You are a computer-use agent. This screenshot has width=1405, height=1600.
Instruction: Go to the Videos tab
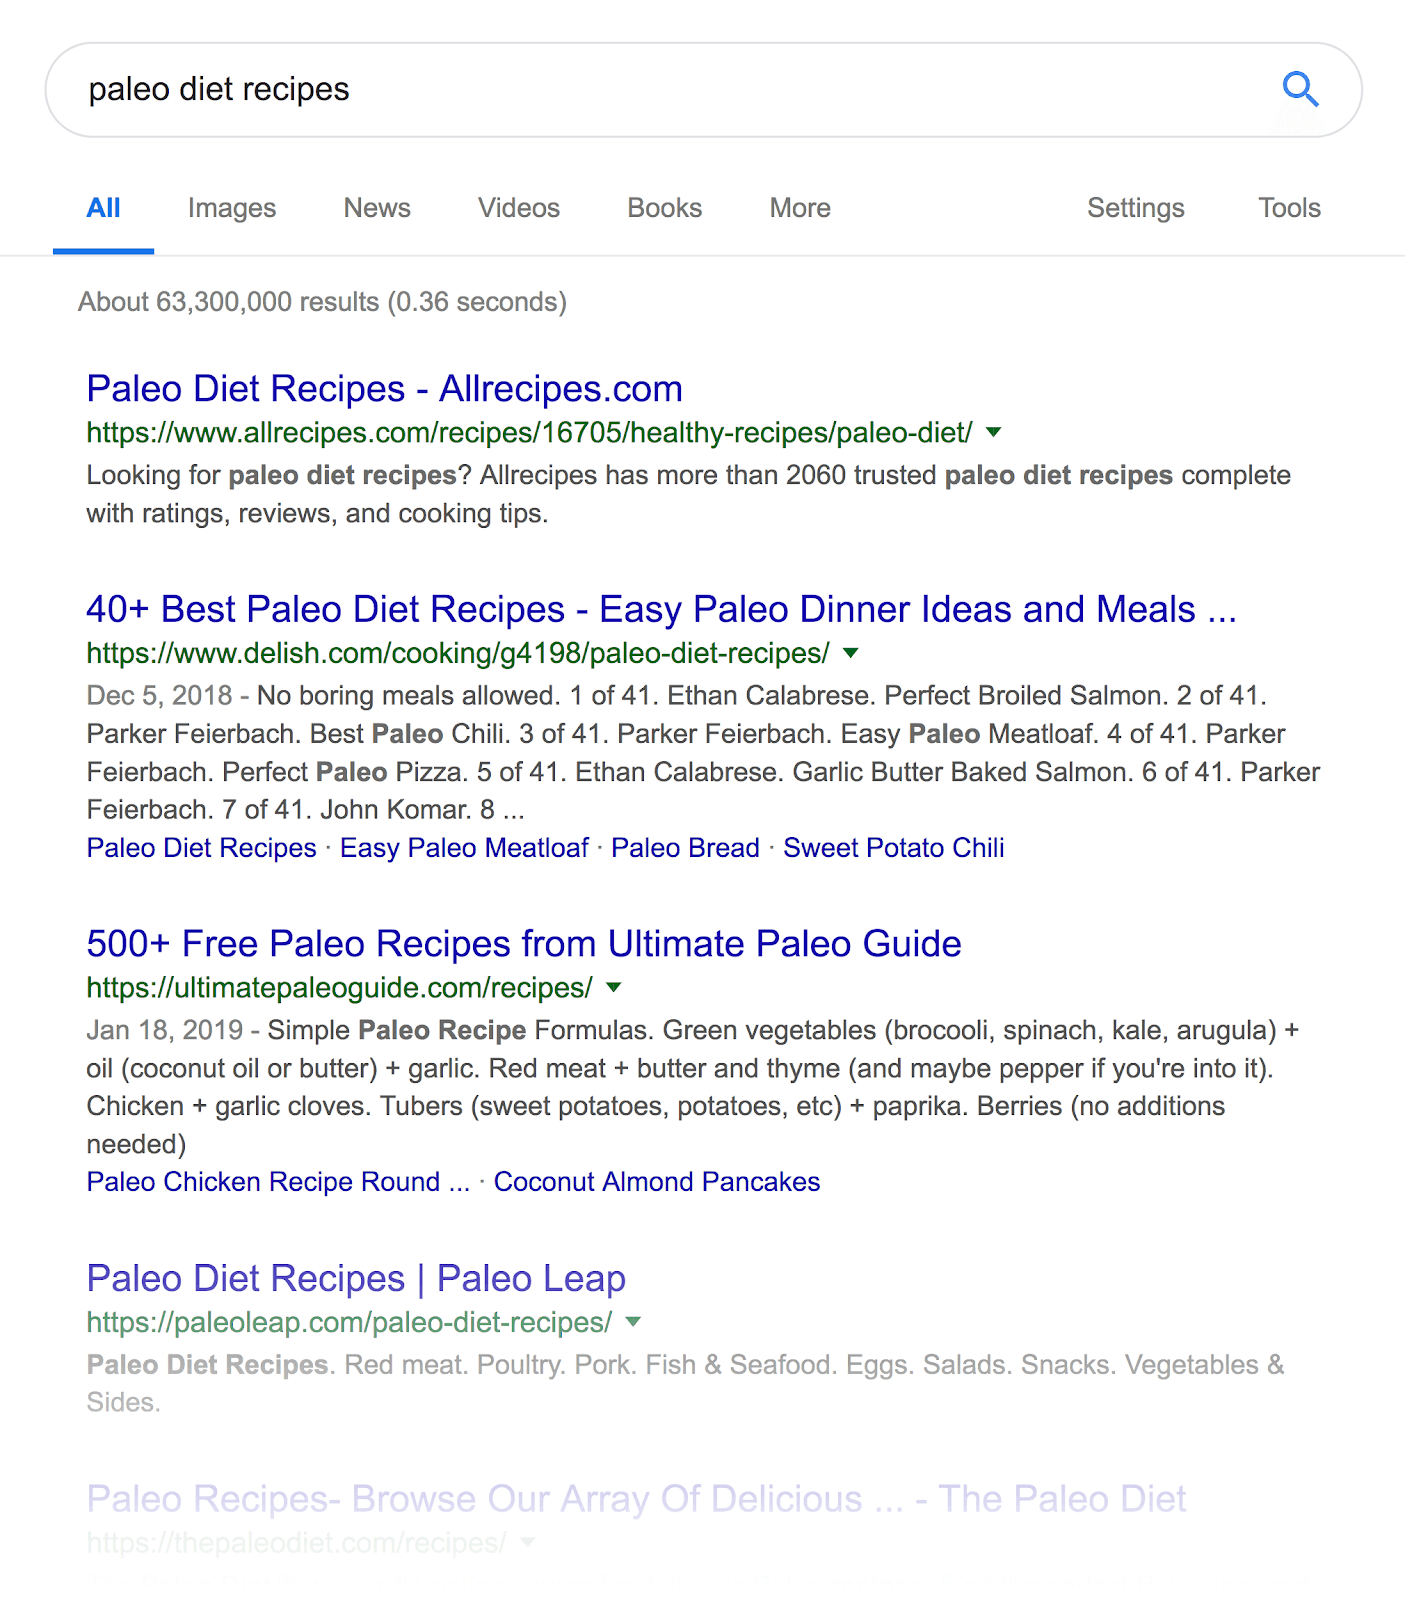(519, 208)
